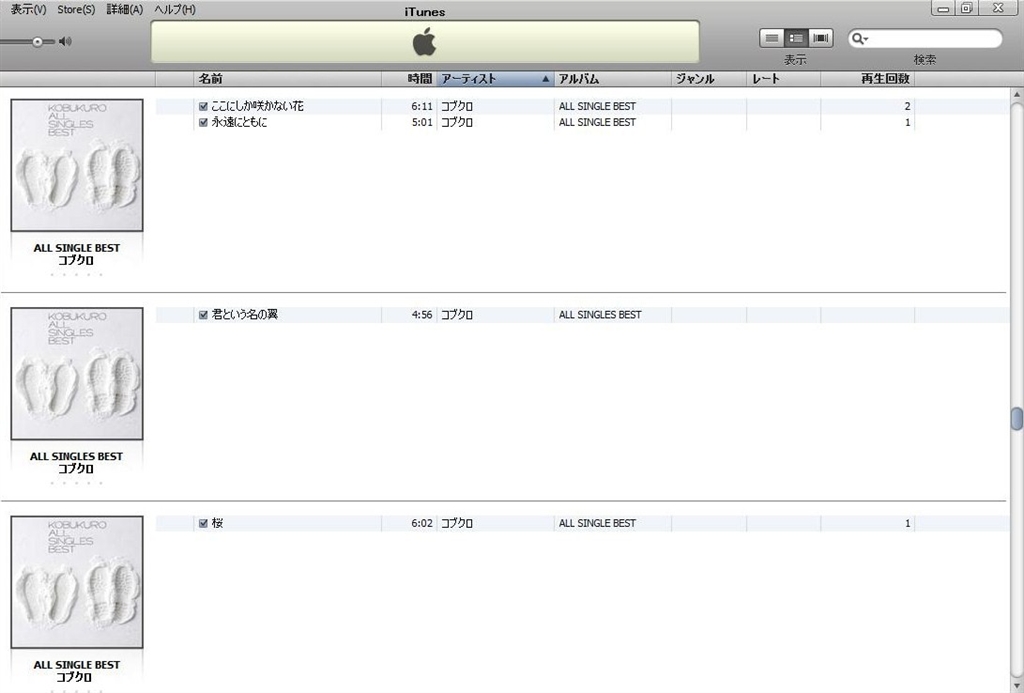Click play count 2 cell

pos(907,106)
